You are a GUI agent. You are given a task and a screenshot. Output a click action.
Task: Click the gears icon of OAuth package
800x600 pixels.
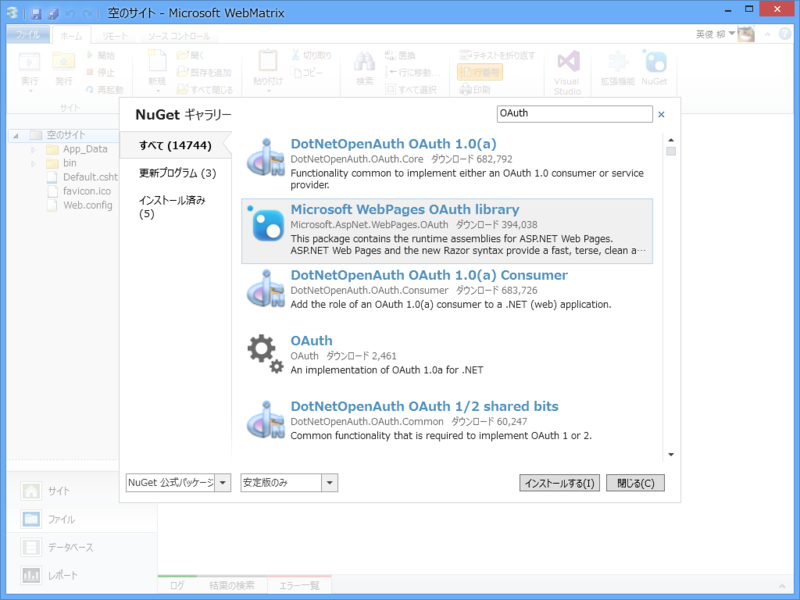coord(265,354)
